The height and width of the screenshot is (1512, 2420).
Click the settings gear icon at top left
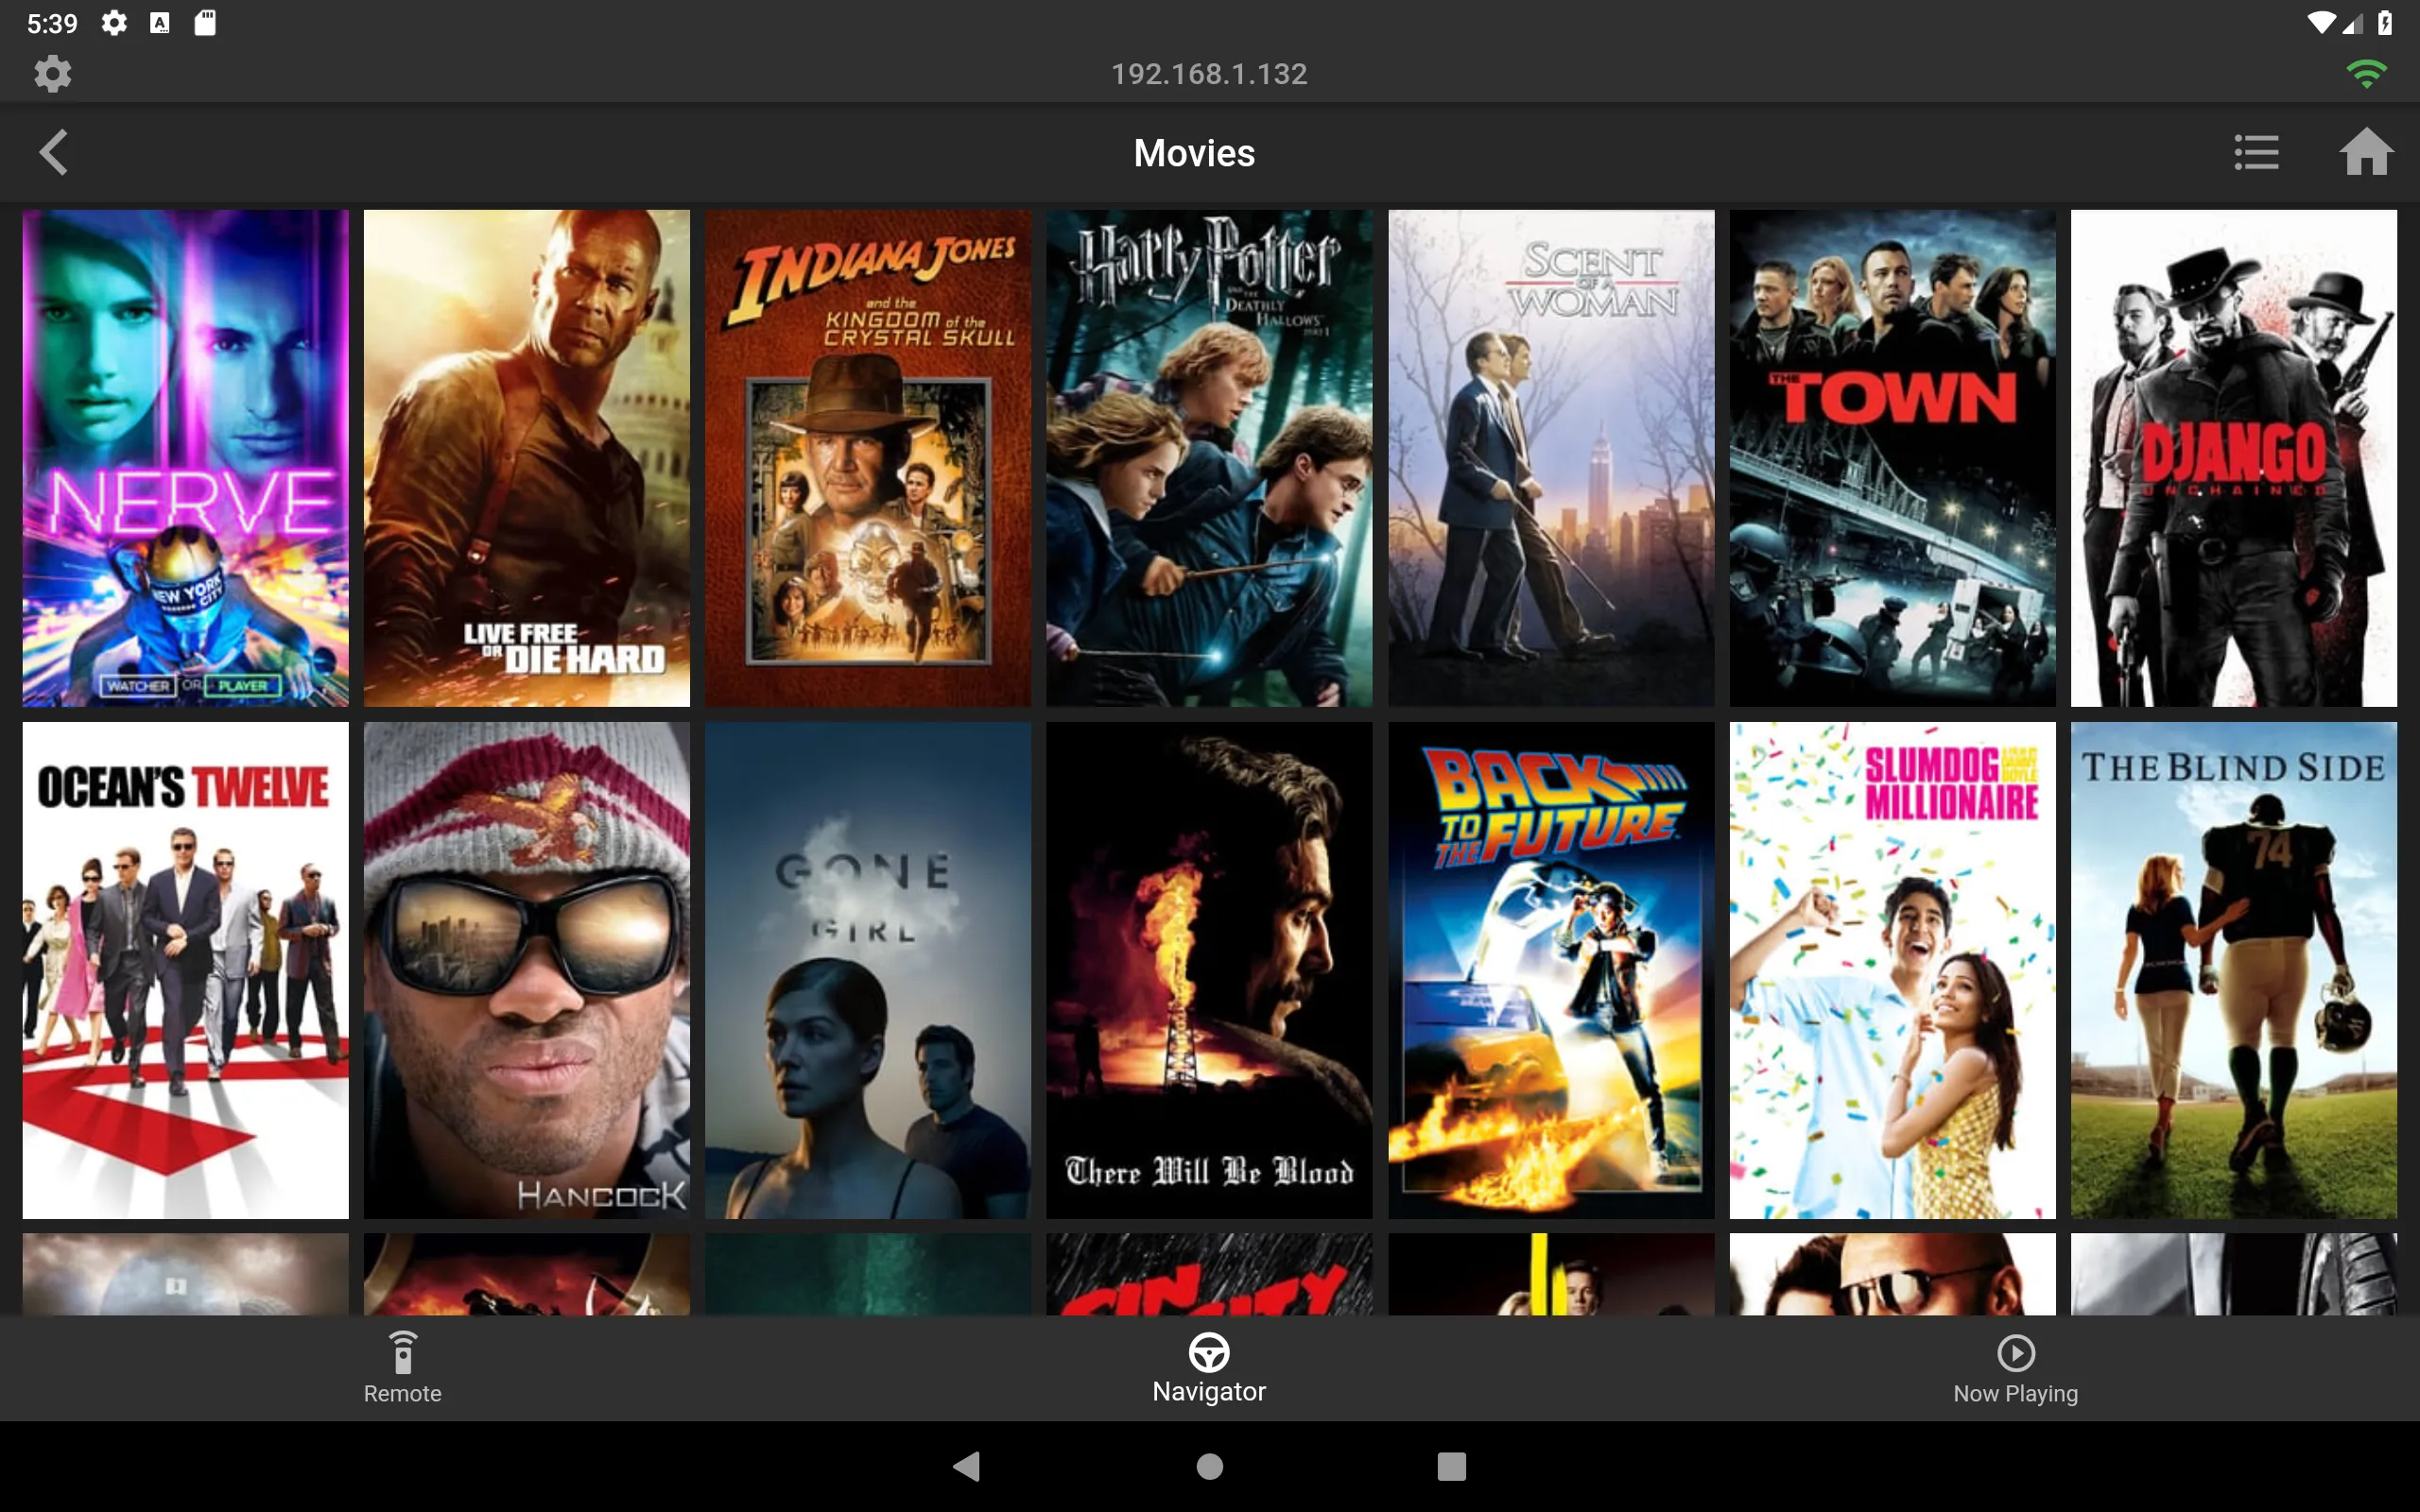50,72
